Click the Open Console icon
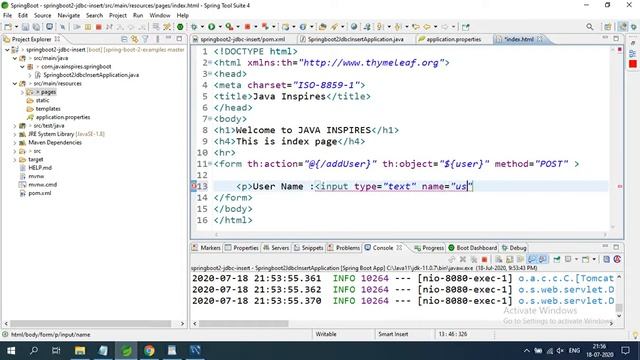The width and height of the screenshot is (640, 360). [x=586, y=259]
